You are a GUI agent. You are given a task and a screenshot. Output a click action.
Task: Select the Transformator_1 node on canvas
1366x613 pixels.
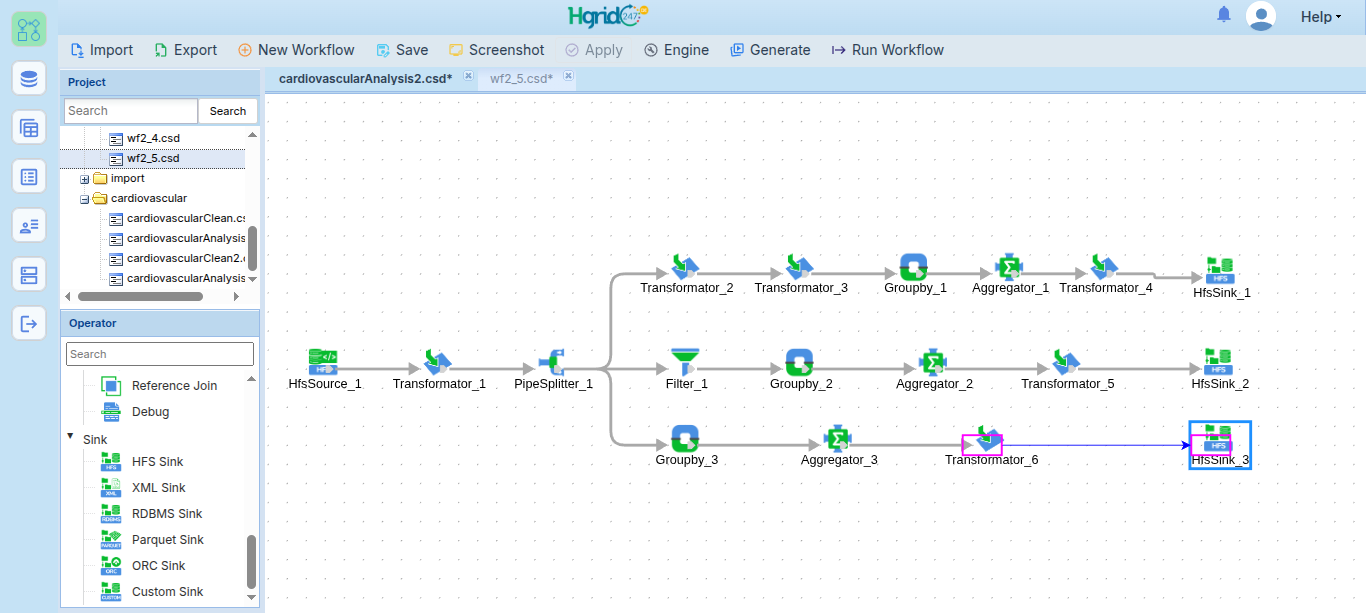pos(438,361)
